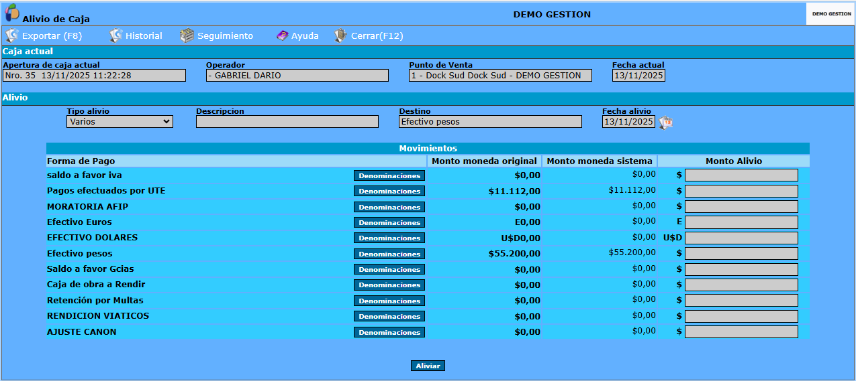Screen dimensions: 856x381
Task: Open Denominaciones for Pagos efectuados por UTE
Action: [x=389, y=191]
